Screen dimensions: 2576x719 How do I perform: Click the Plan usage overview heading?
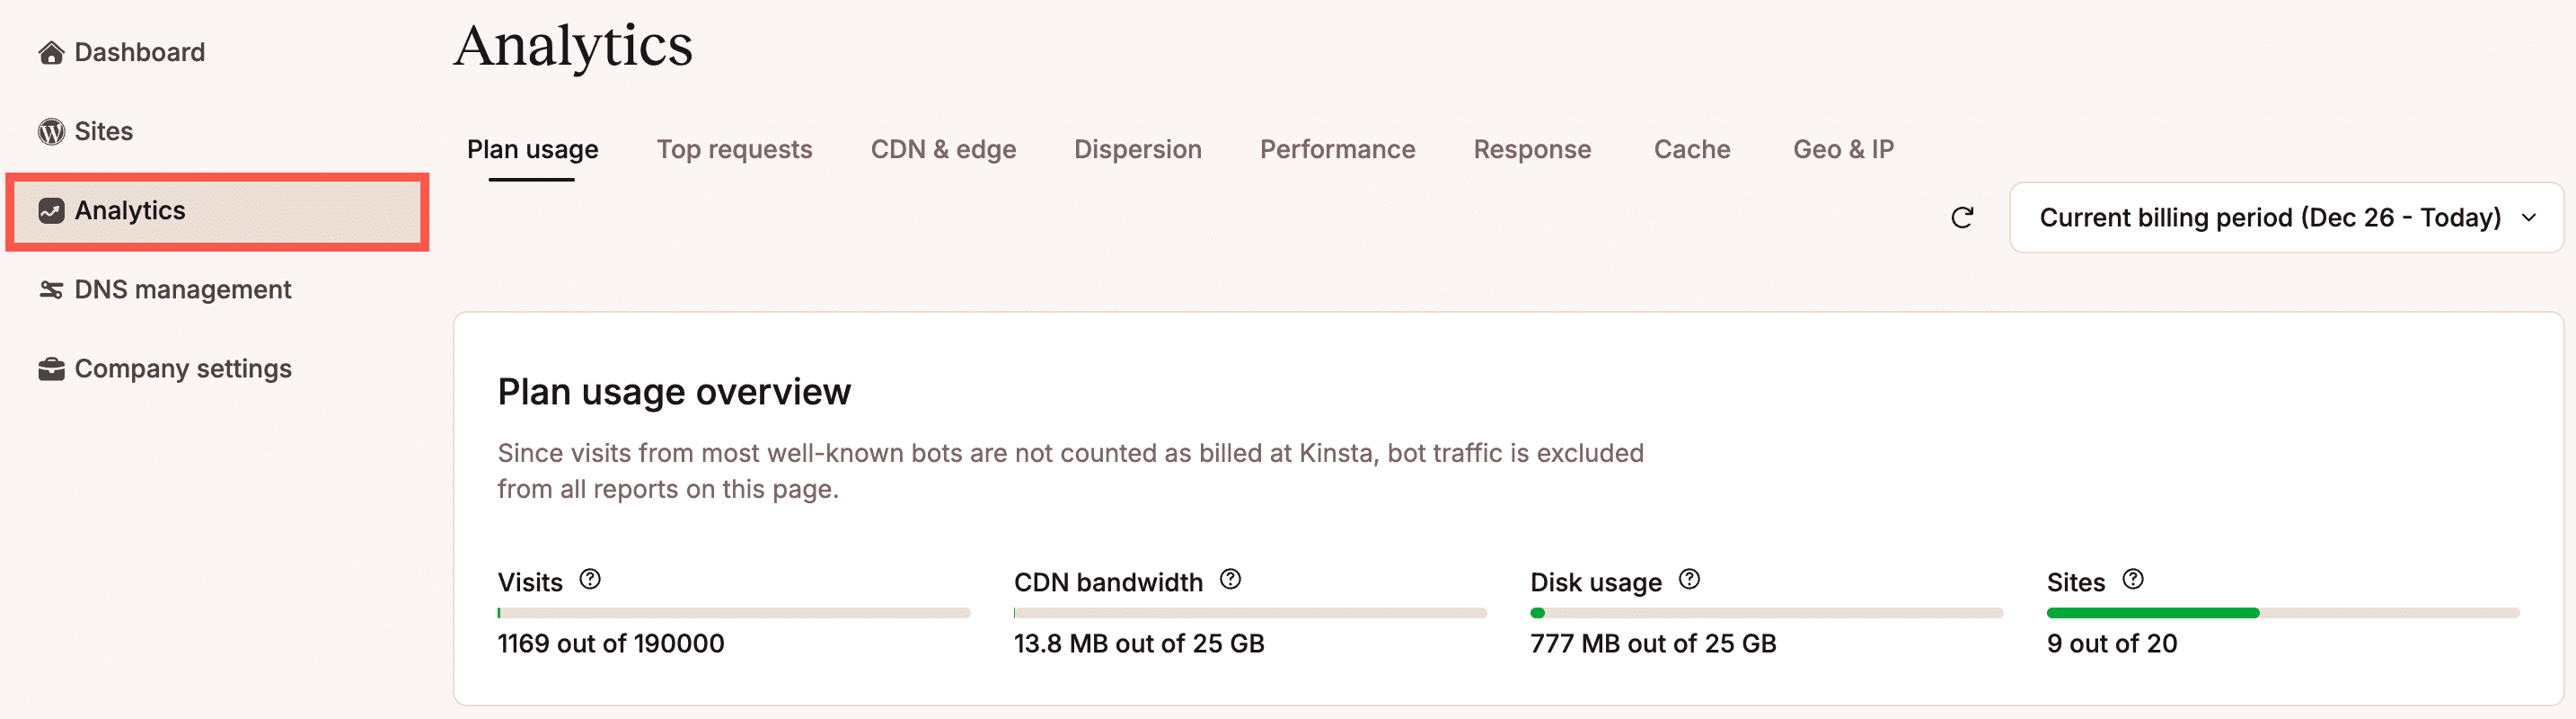[x=674, y=392]
